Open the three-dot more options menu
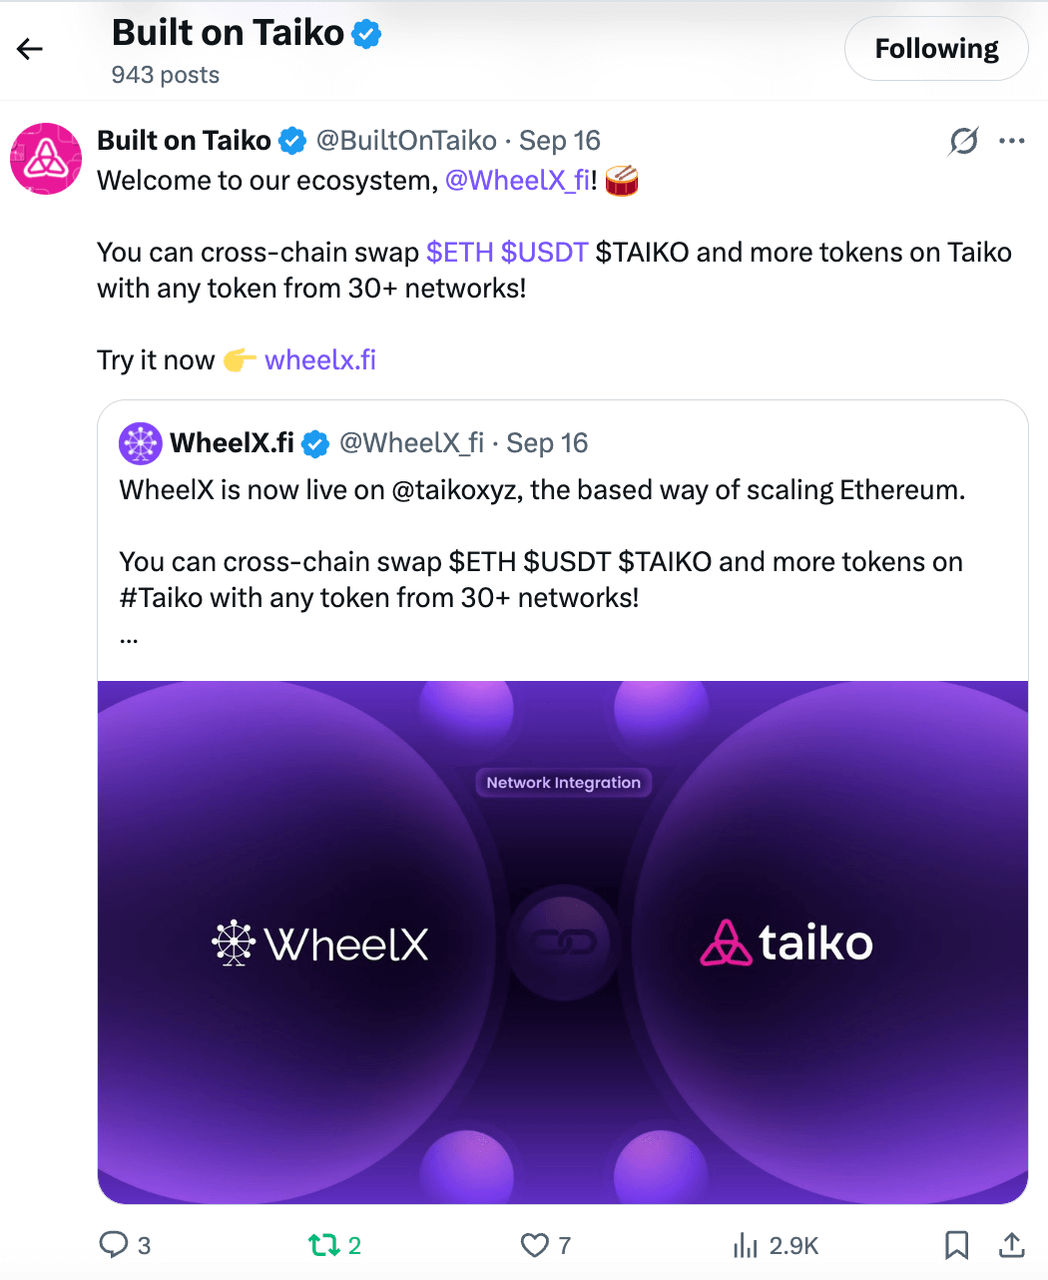1048x1280 pixels. [x=1012, y=141]
